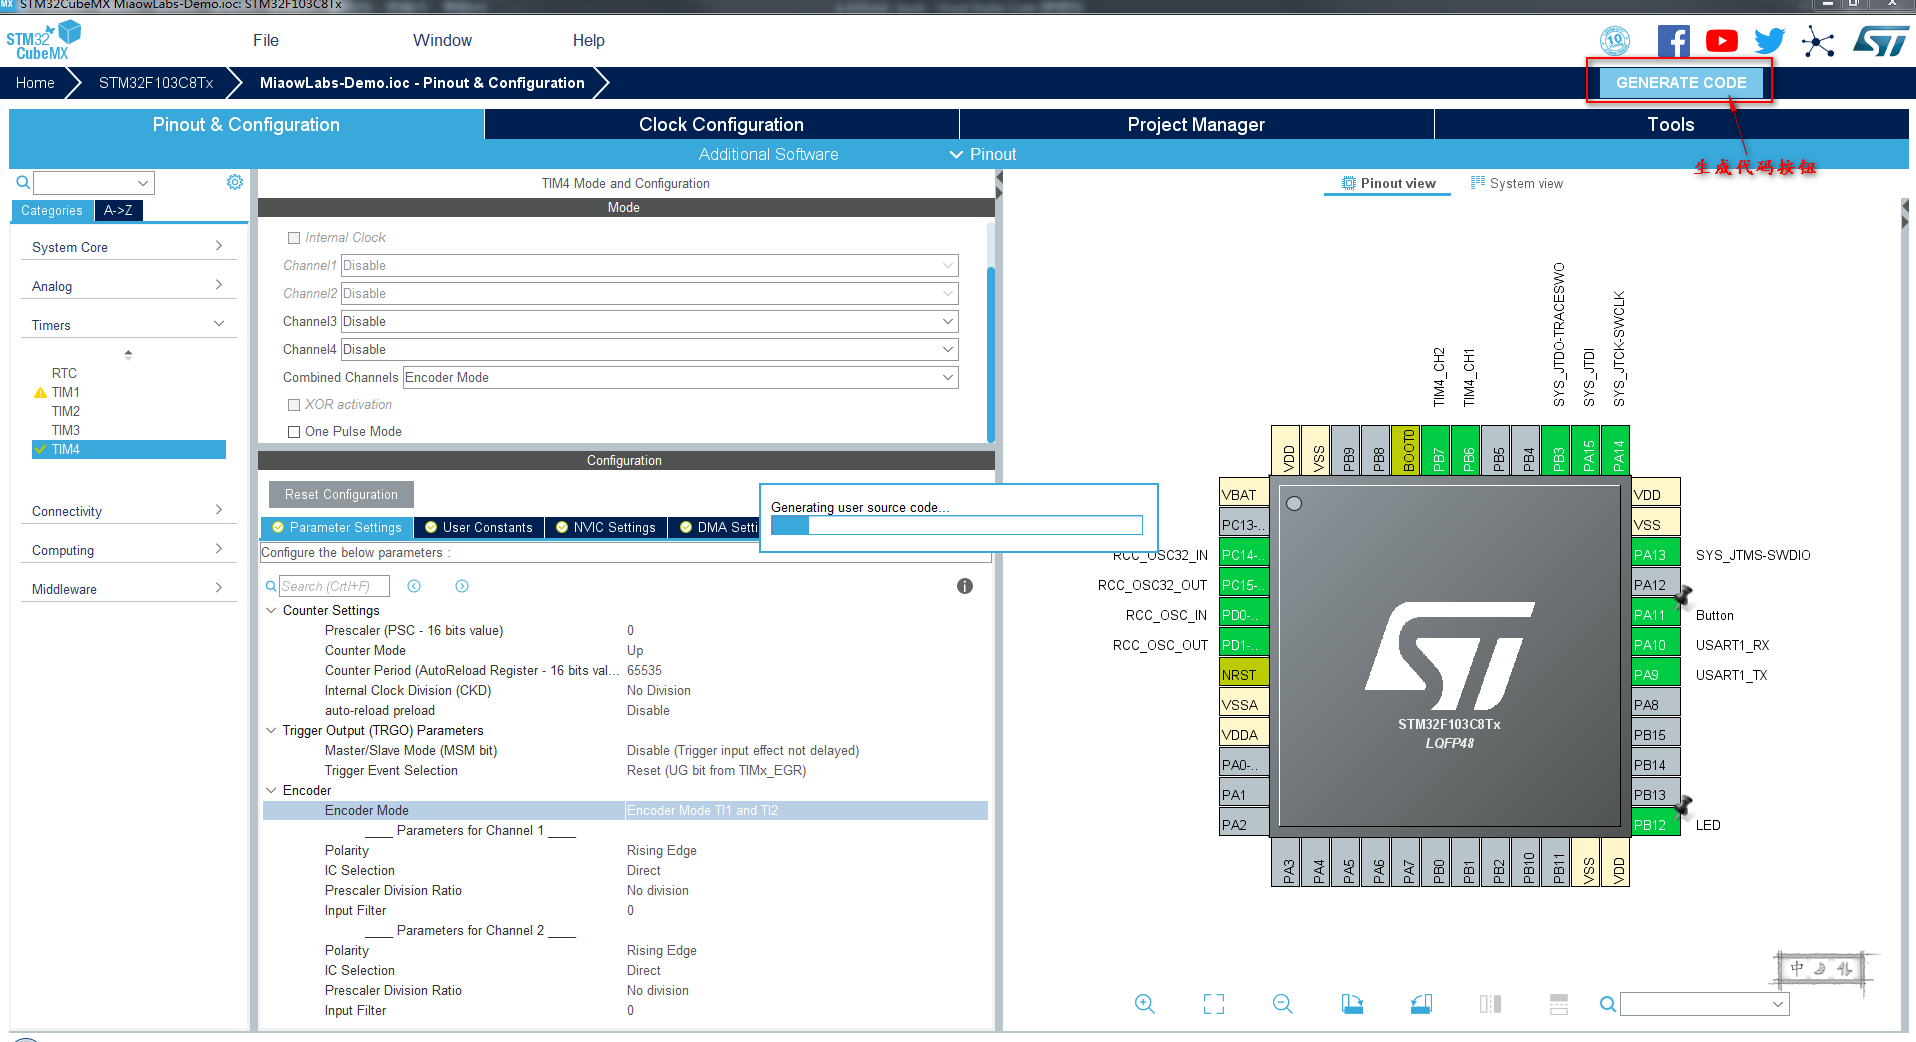Expand the Middleware category
Image resolution: width=1916 pixels, height=1042 pixels.
click(x=128, y=589)
